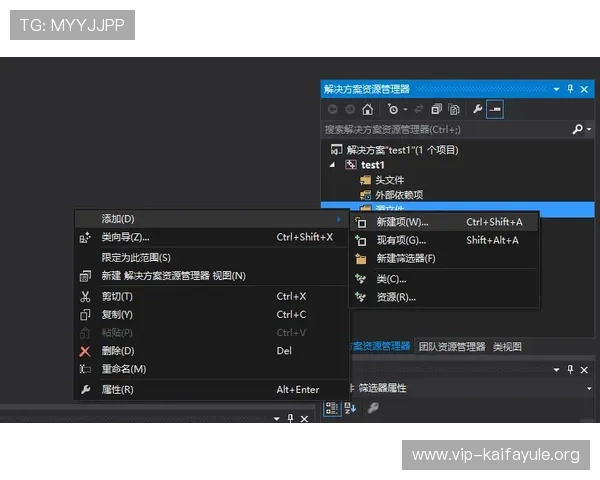600x480 pixels.
Task: Open the Properties panel window position dropdown
Action: tap(556, 370)
